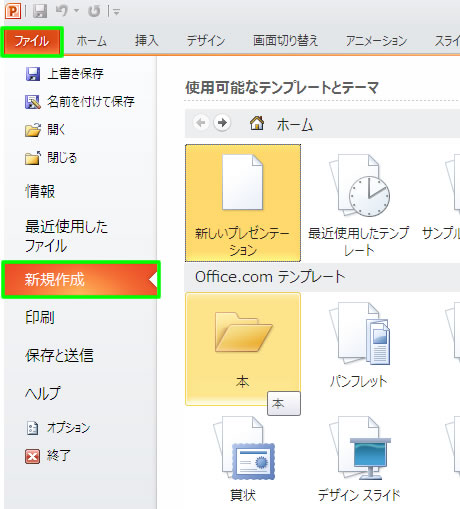Viewport: 460px width, 509px height.
Task: Click the 使用可能なテンプレートとテーマ heading
Action: [x=282, y=88]
